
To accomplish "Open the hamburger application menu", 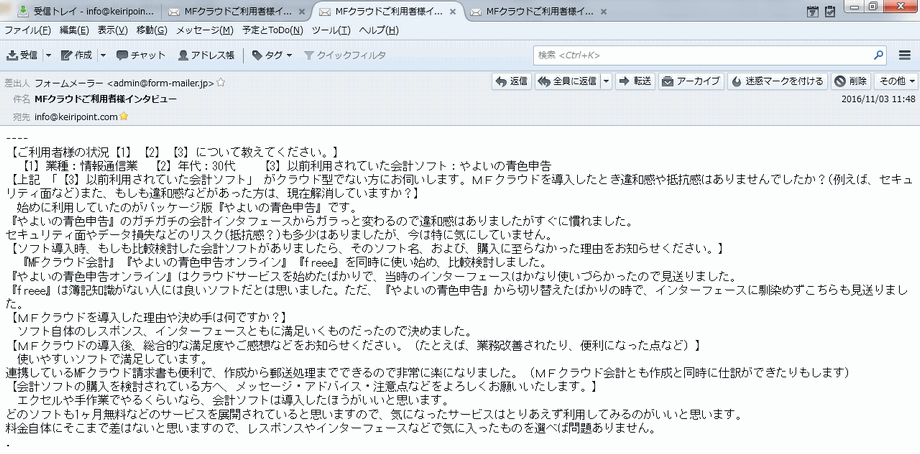I will pyautogui.click(x=904, y=55).
